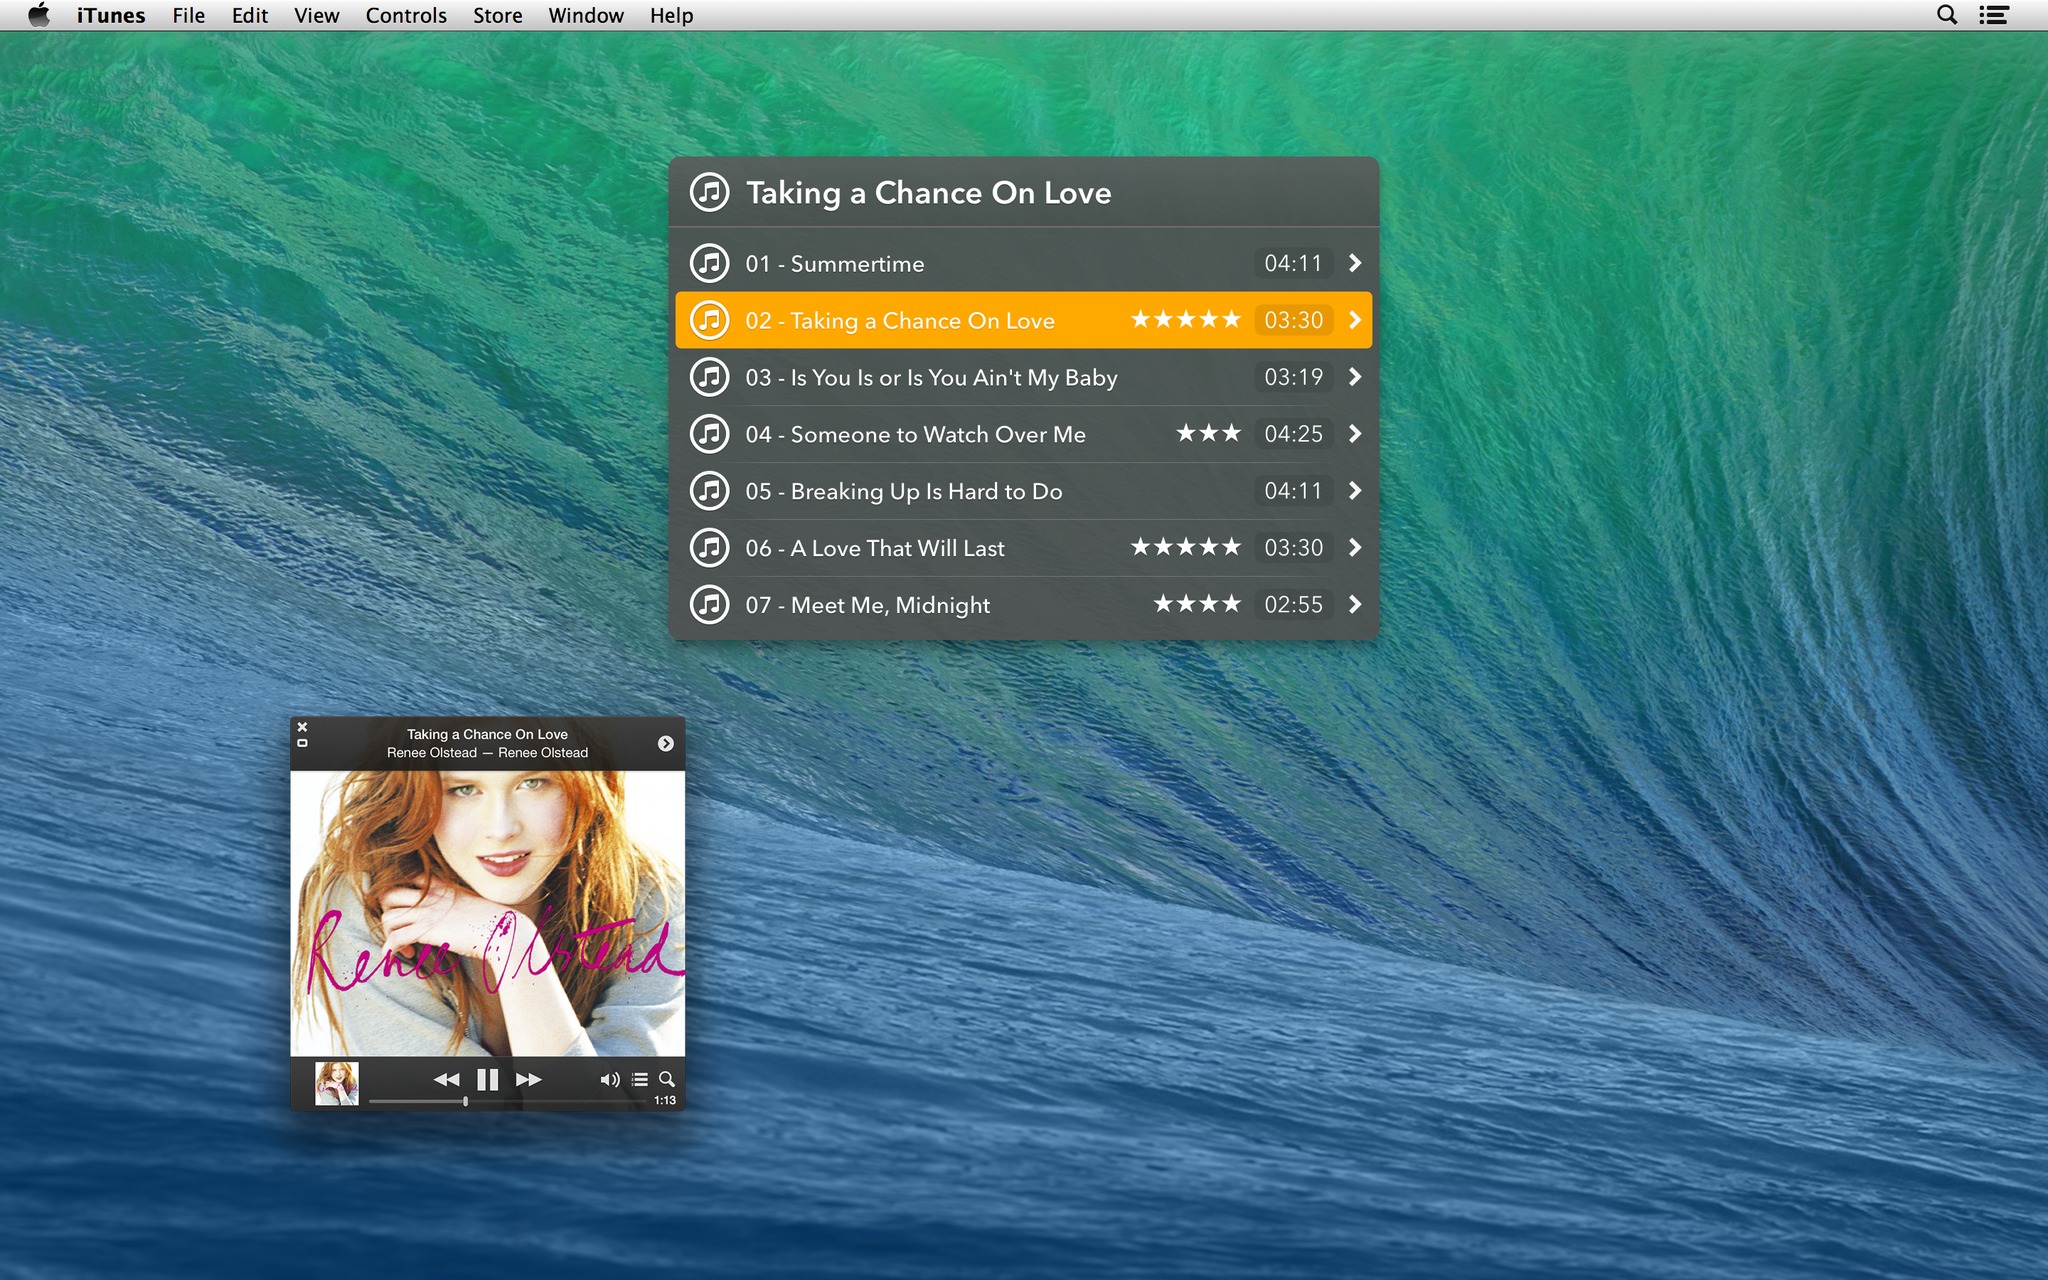Mute the volume in mini player
The width and height of the screenshot is (2048, 1280).
[x=610, y=1078]
